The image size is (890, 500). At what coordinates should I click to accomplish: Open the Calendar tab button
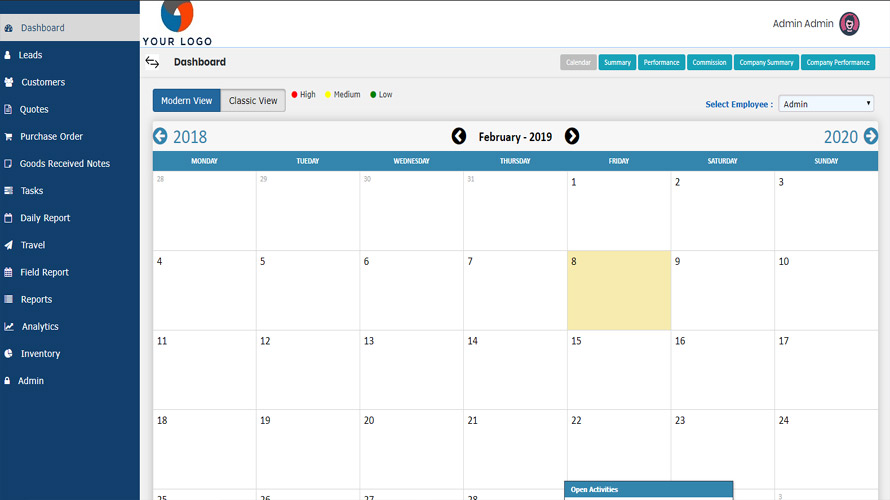[x=578, y=62]
